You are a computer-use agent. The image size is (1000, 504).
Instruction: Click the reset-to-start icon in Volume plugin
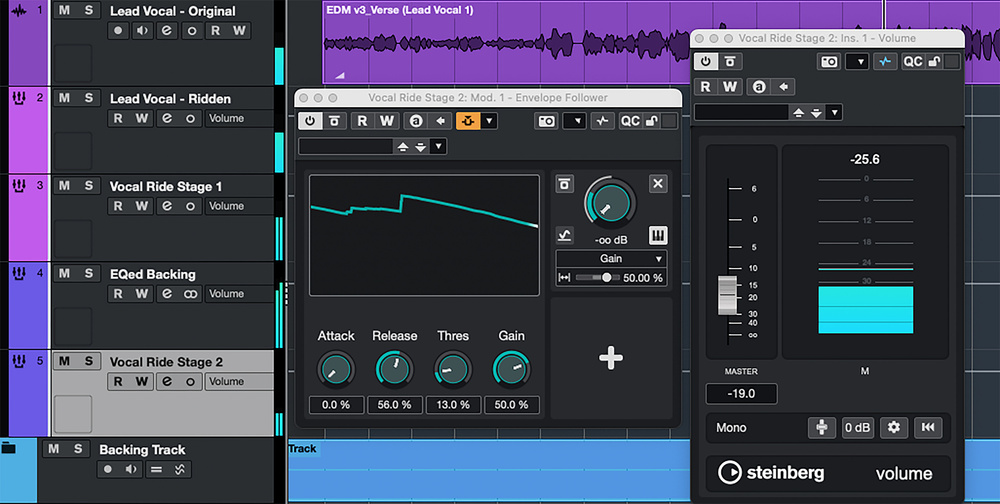point(928,427)
